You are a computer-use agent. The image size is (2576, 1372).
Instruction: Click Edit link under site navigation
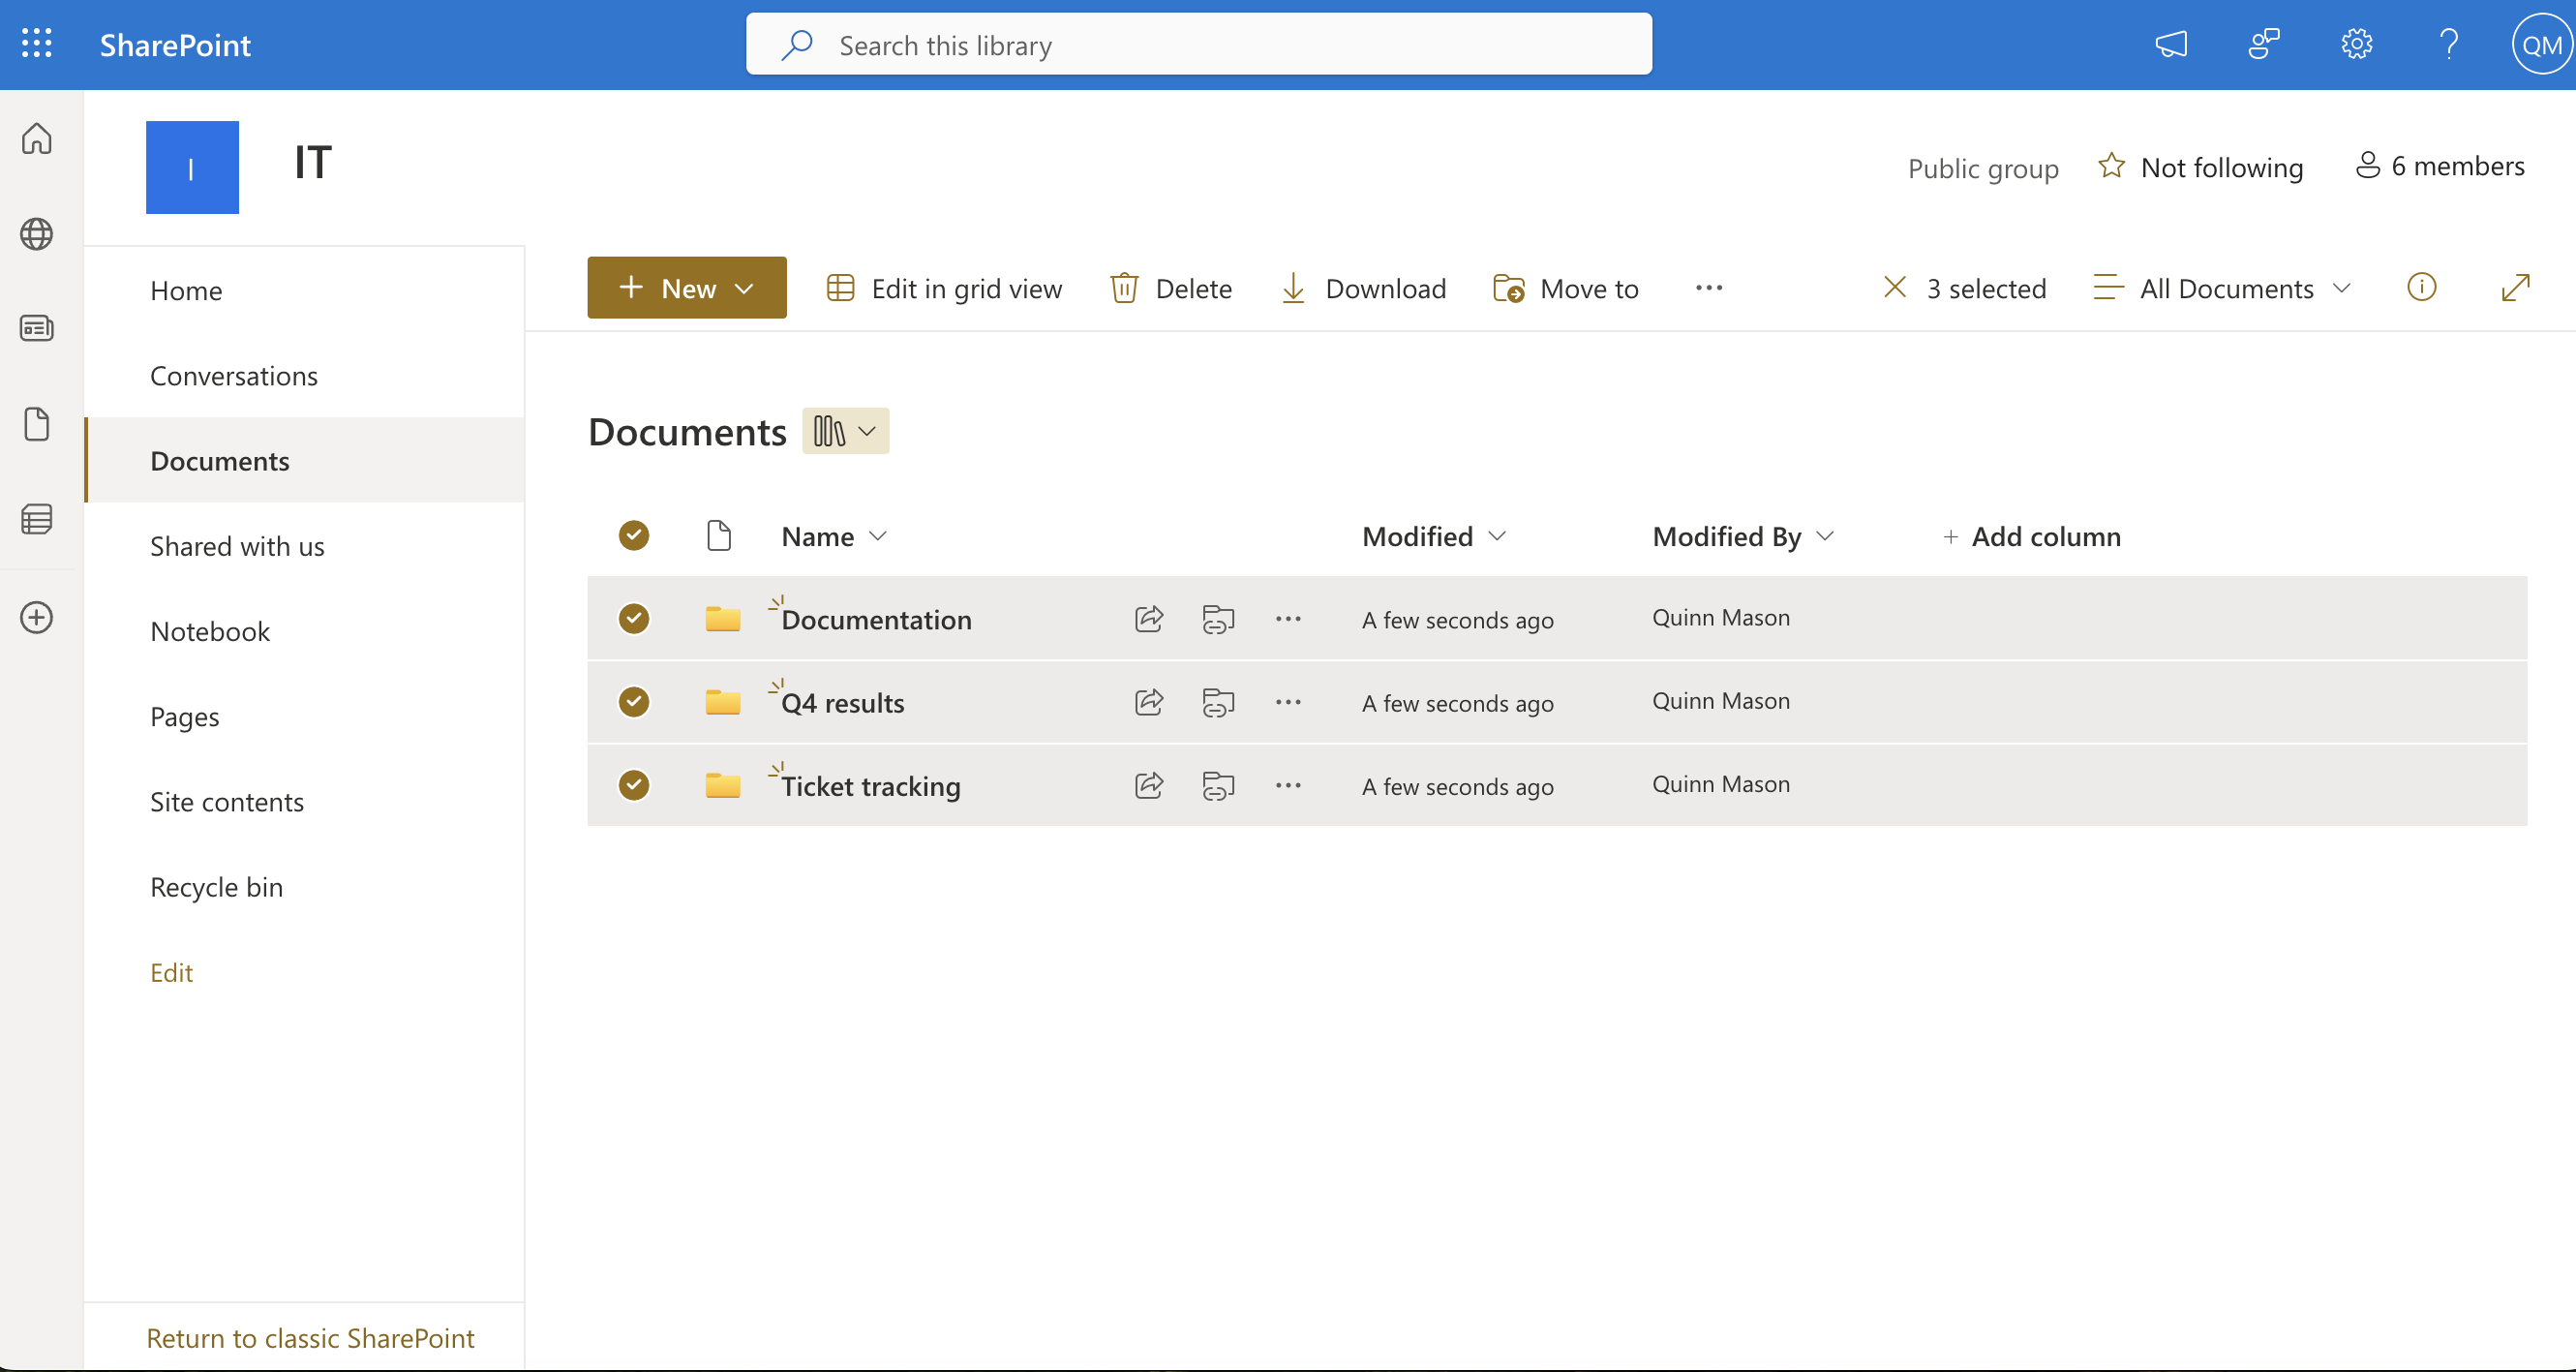point(171,972)
